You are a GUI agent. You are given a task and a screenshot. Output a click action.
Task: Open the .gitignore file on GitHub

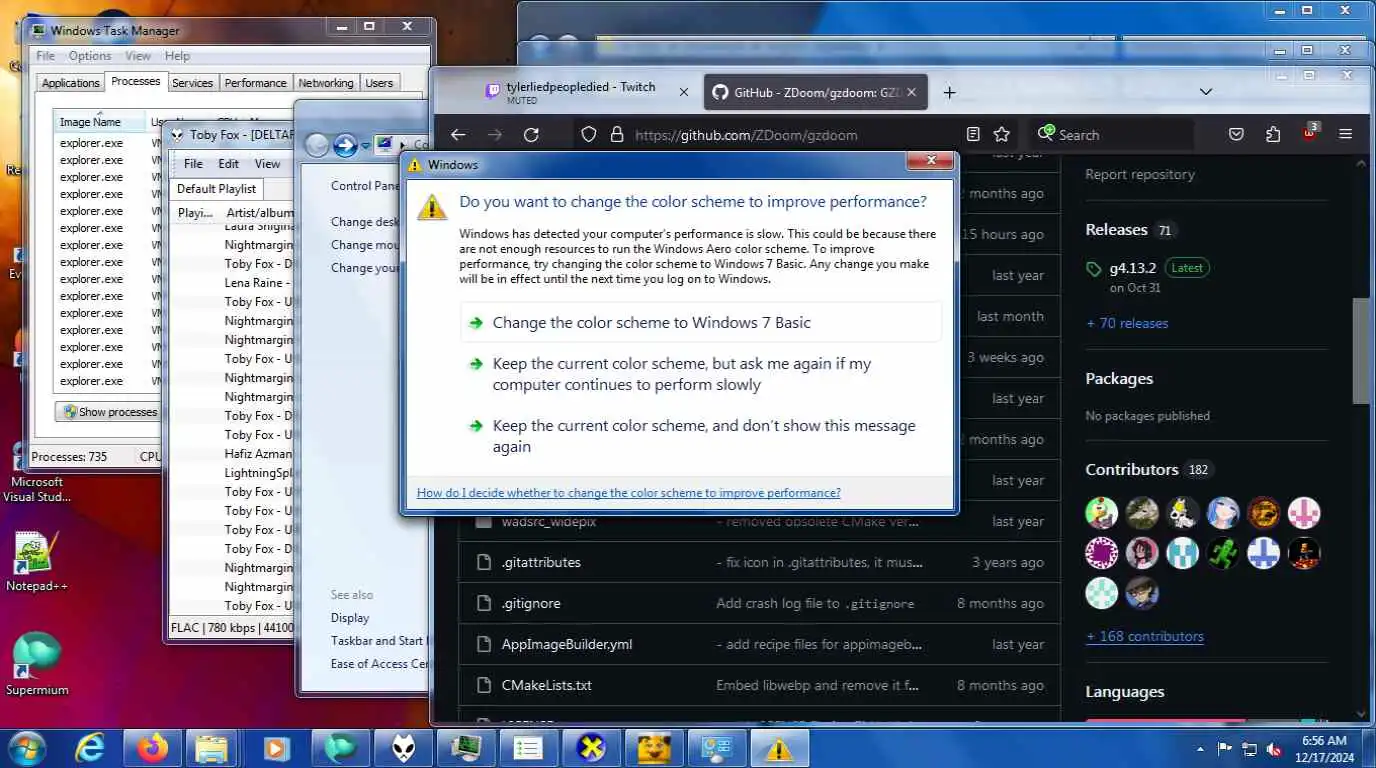[531, 604]
